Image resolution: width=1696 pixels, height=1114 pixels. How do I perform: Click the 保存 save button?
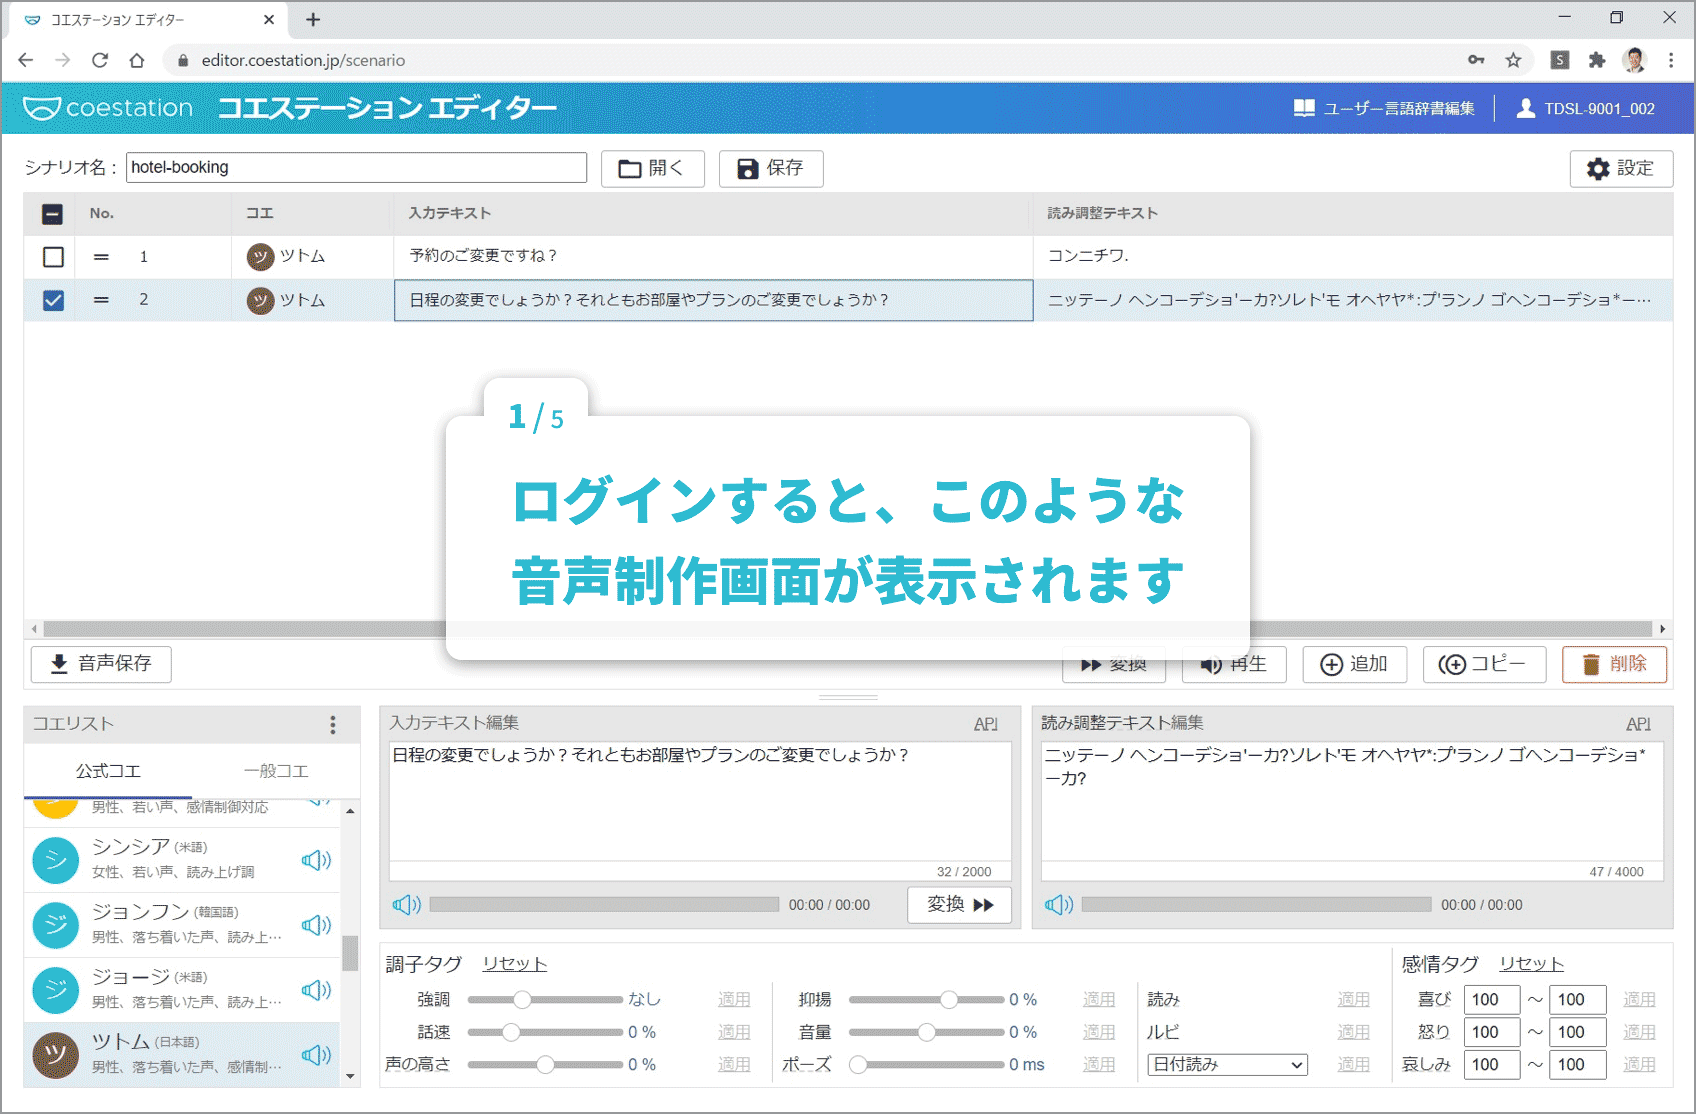pyautogui.click(x=771, y=168)
